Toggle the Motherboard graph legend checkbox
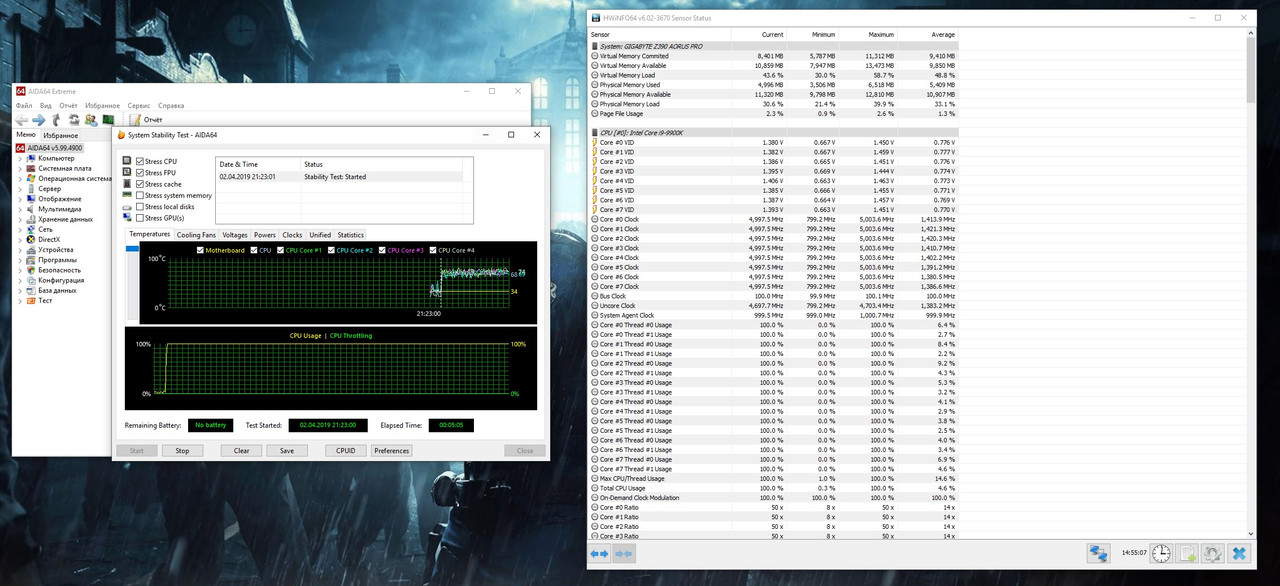This screenshot has width=1280, height=586. 200,250
